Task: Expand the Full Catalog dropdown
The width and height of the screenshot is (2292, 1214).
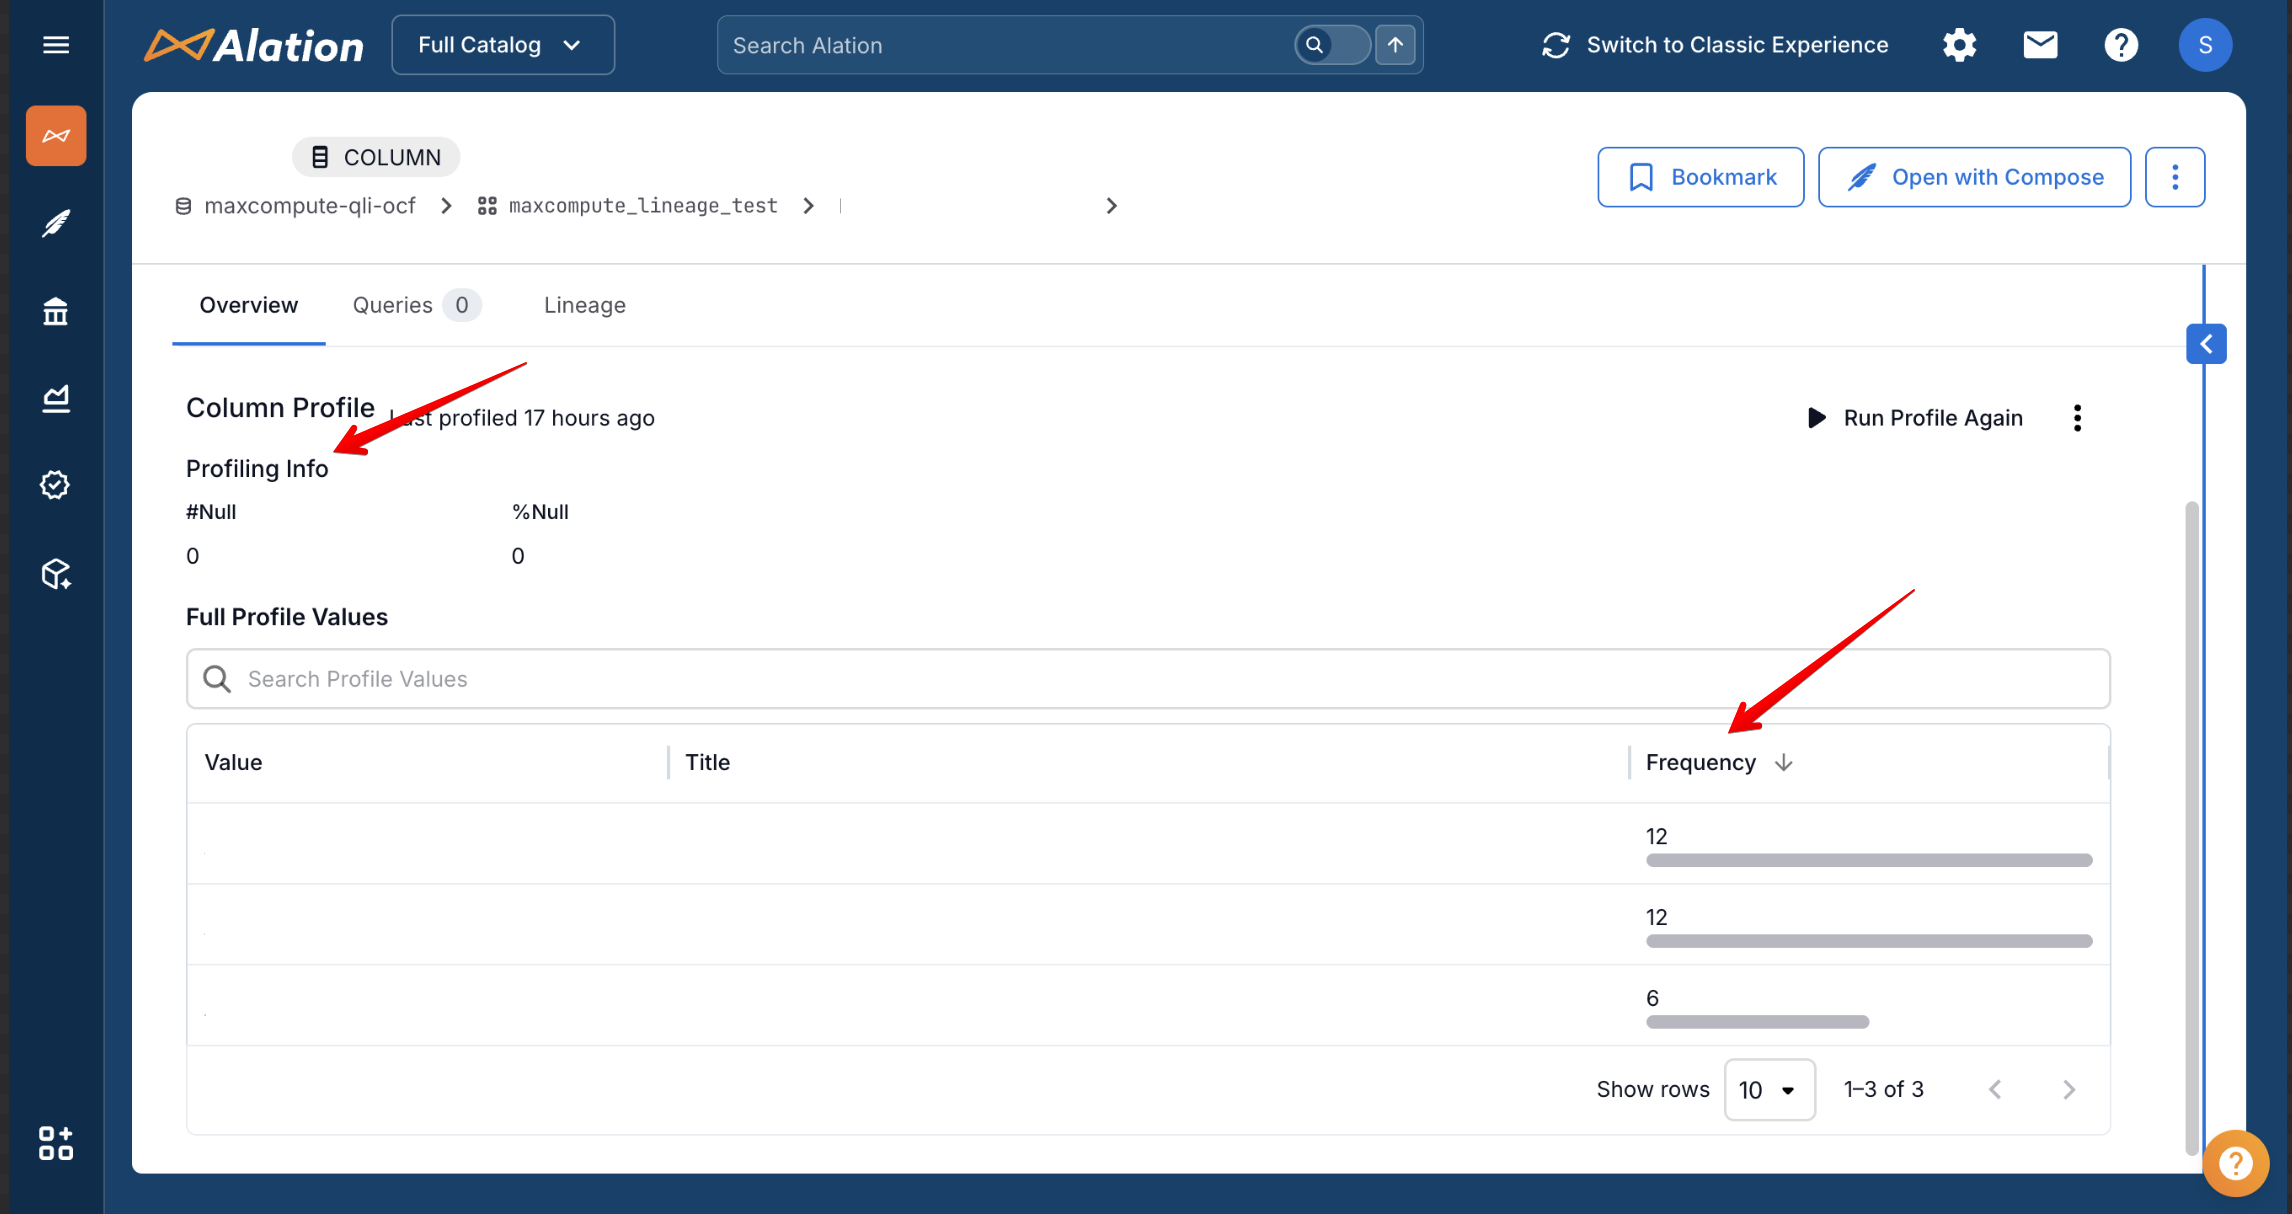Action: (x=502, y=45)
